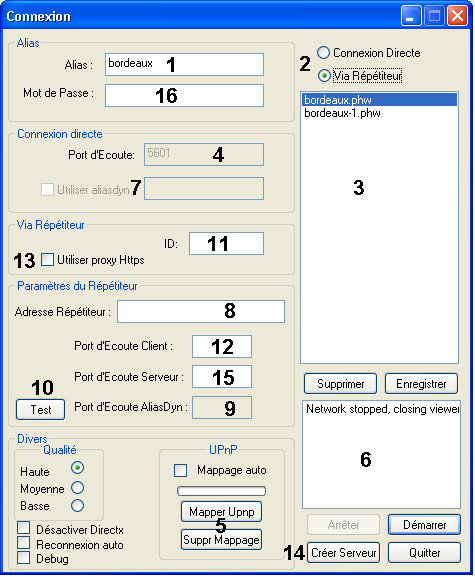Enable the Utiliser proxy Https checkbox
This screenshot has height=577, width=475.
(x=47, y=259)
